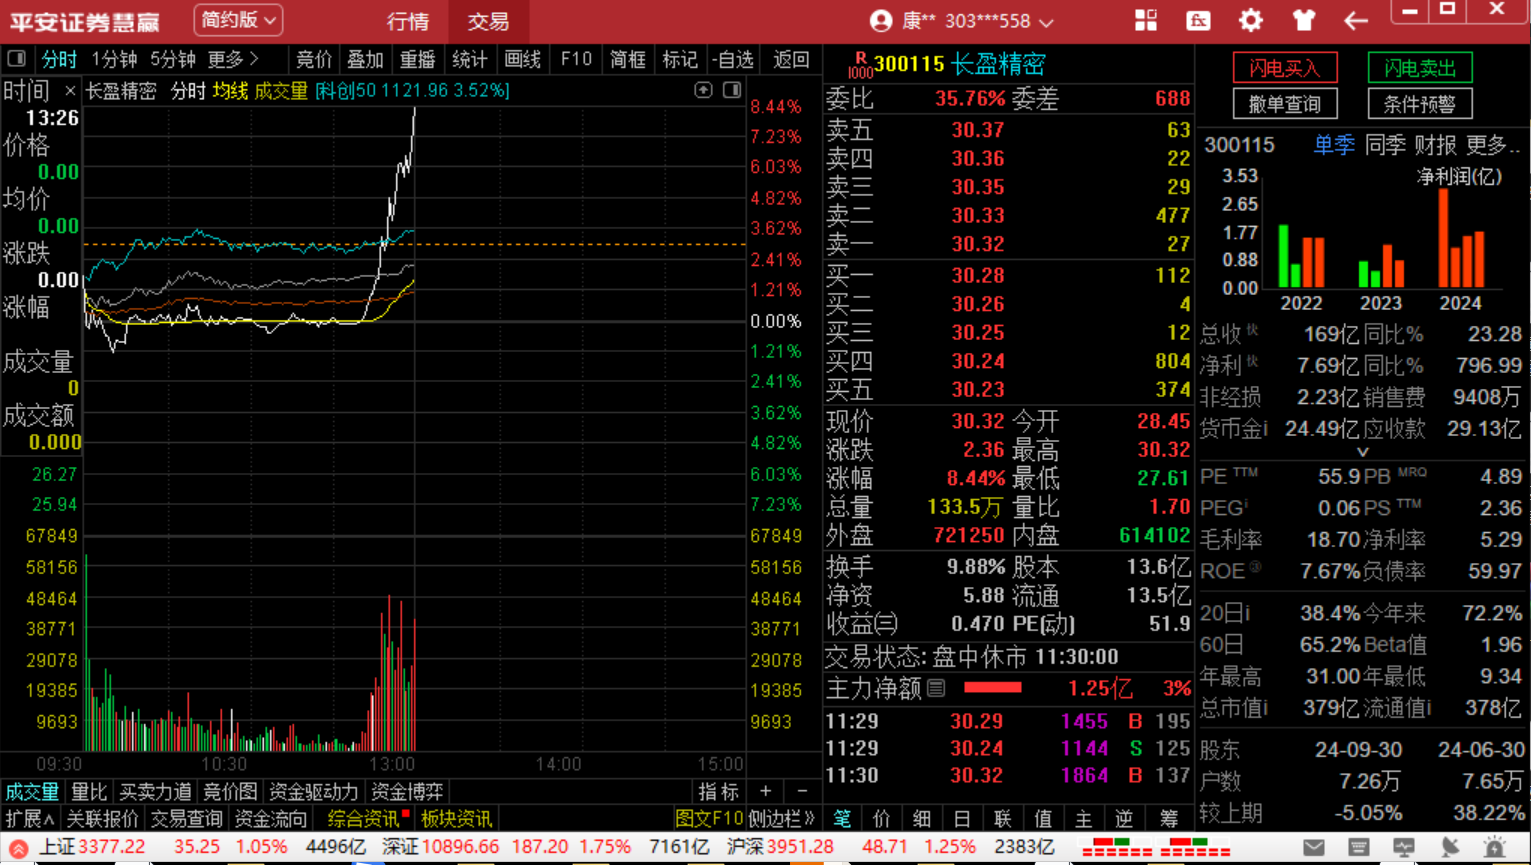Click the minus zoom button beside 指标

pyautogui.click(x=802, y=792)
